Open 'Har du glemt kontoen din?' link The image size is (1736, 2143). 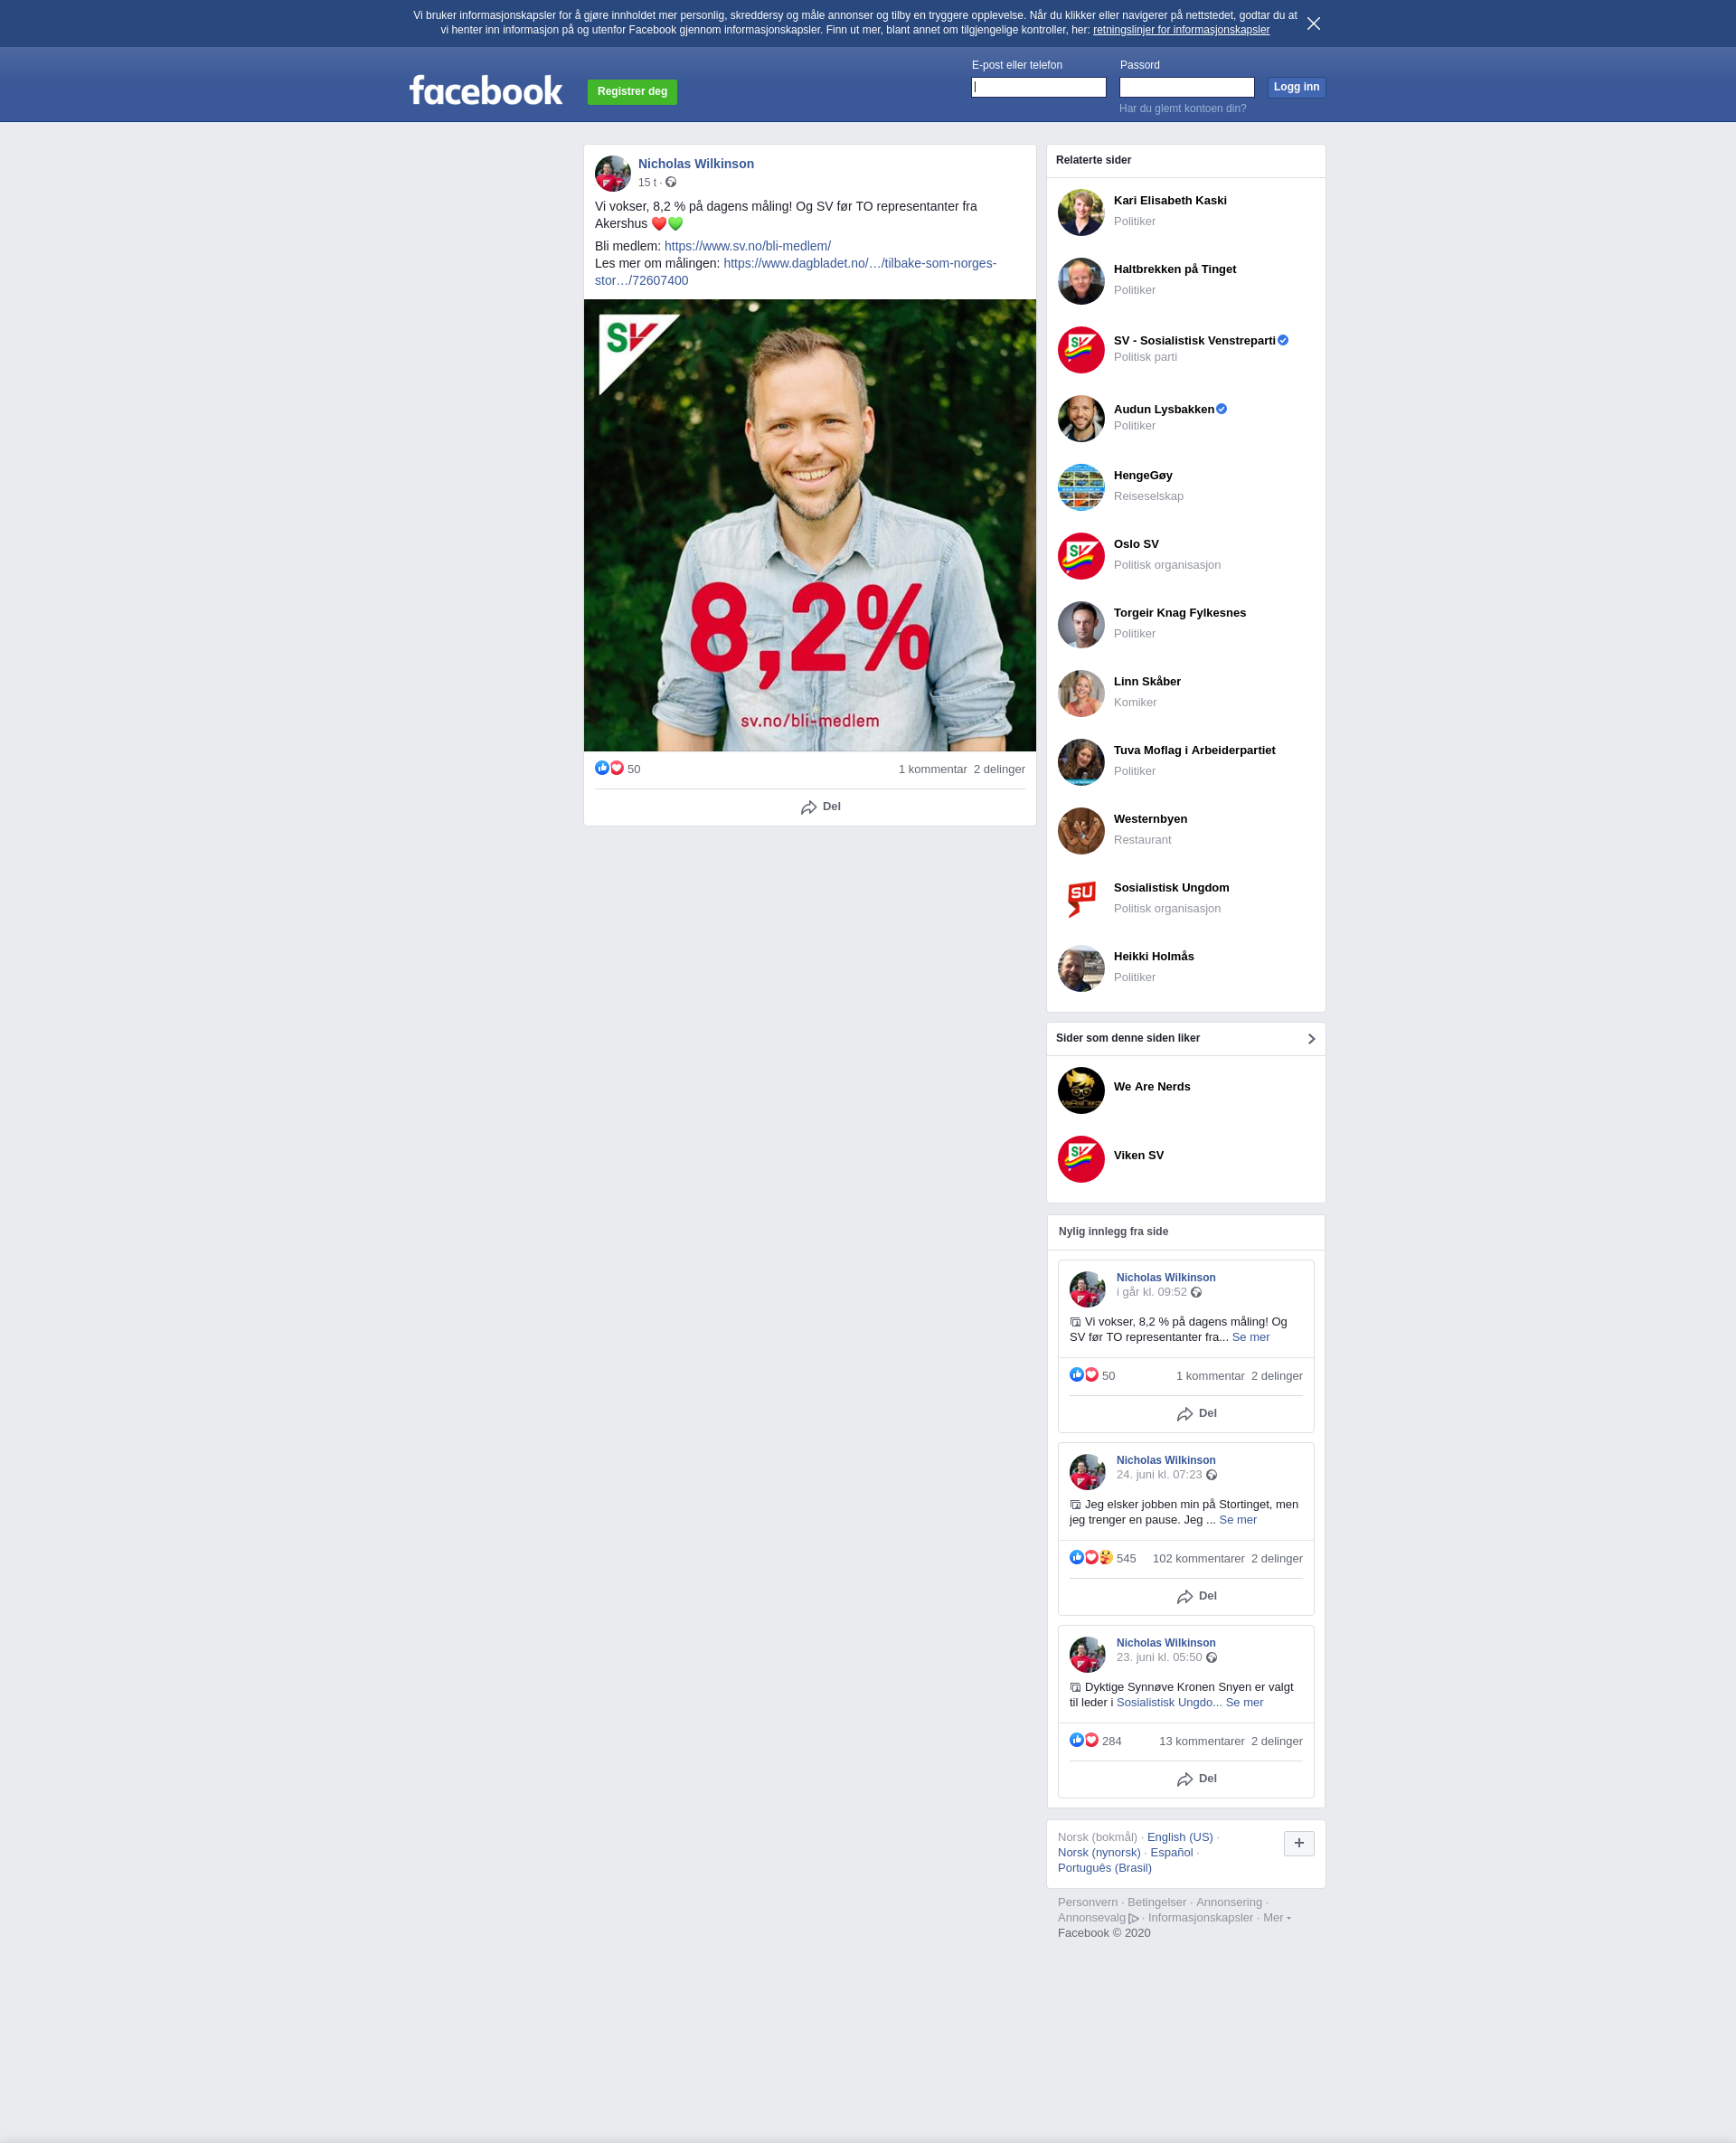(x=1182, y=108)
